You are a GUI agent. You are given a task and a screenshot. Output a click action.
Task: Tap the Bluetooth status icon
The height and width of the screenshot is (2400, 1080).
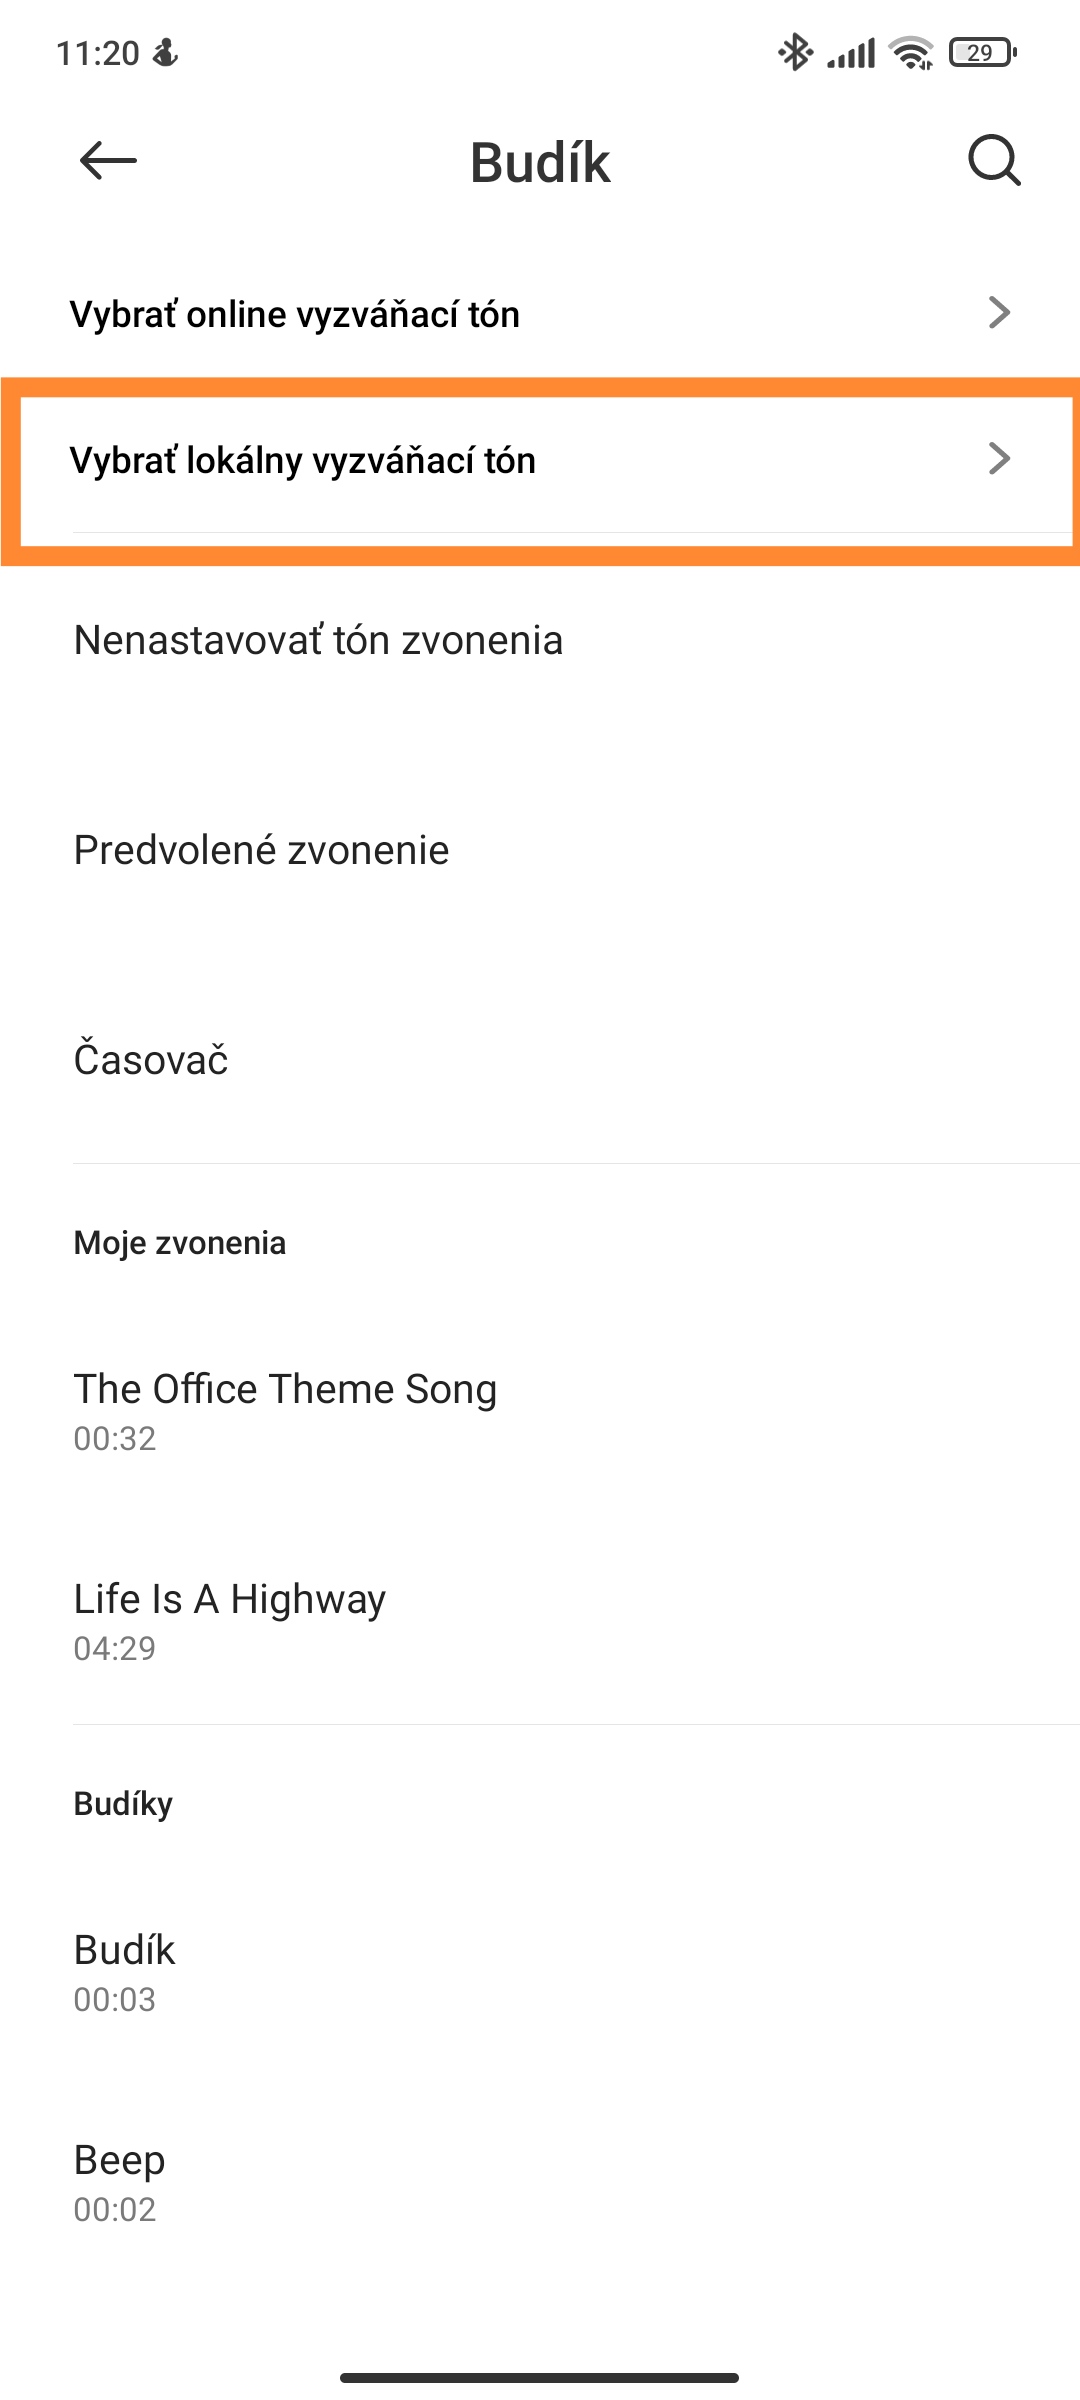point(795,52)
